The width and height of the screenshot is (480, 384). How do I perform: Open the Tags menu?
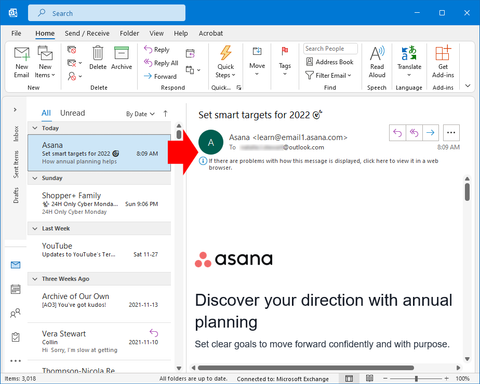285,61
